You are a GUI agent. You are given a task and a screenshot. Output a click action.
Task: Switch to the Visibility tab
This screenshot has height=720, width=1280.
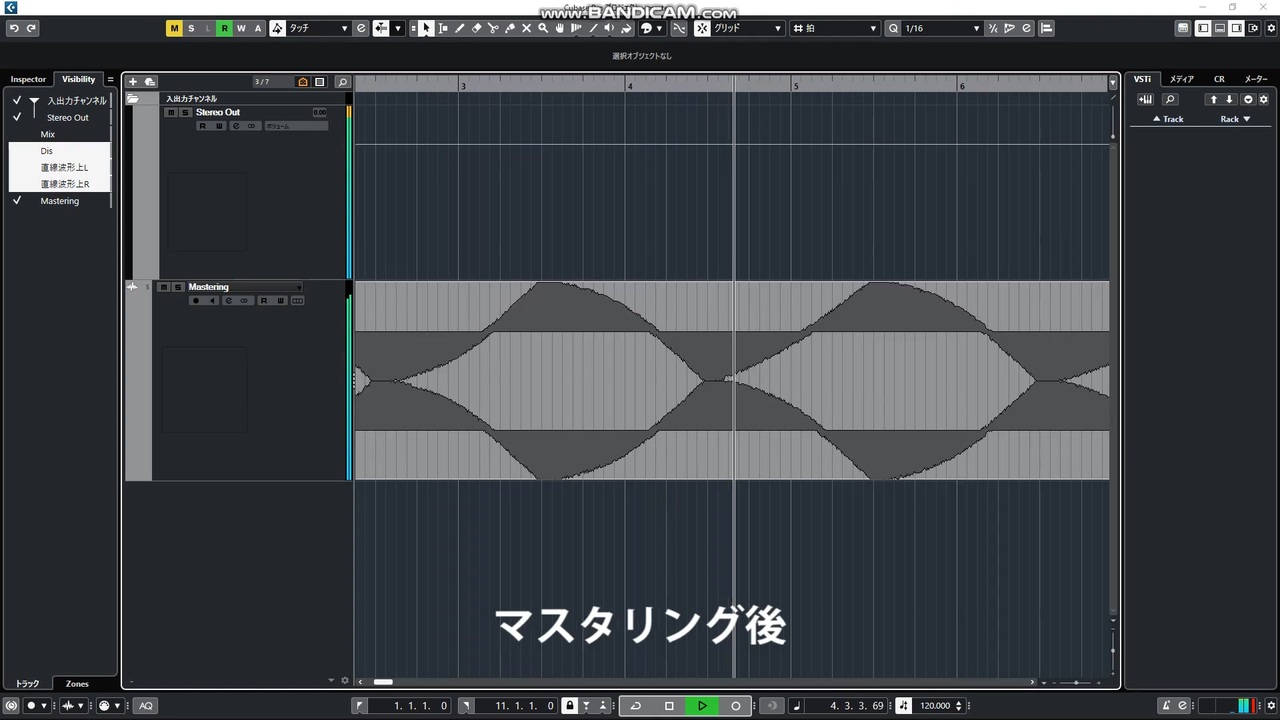(x=78, y=79)
